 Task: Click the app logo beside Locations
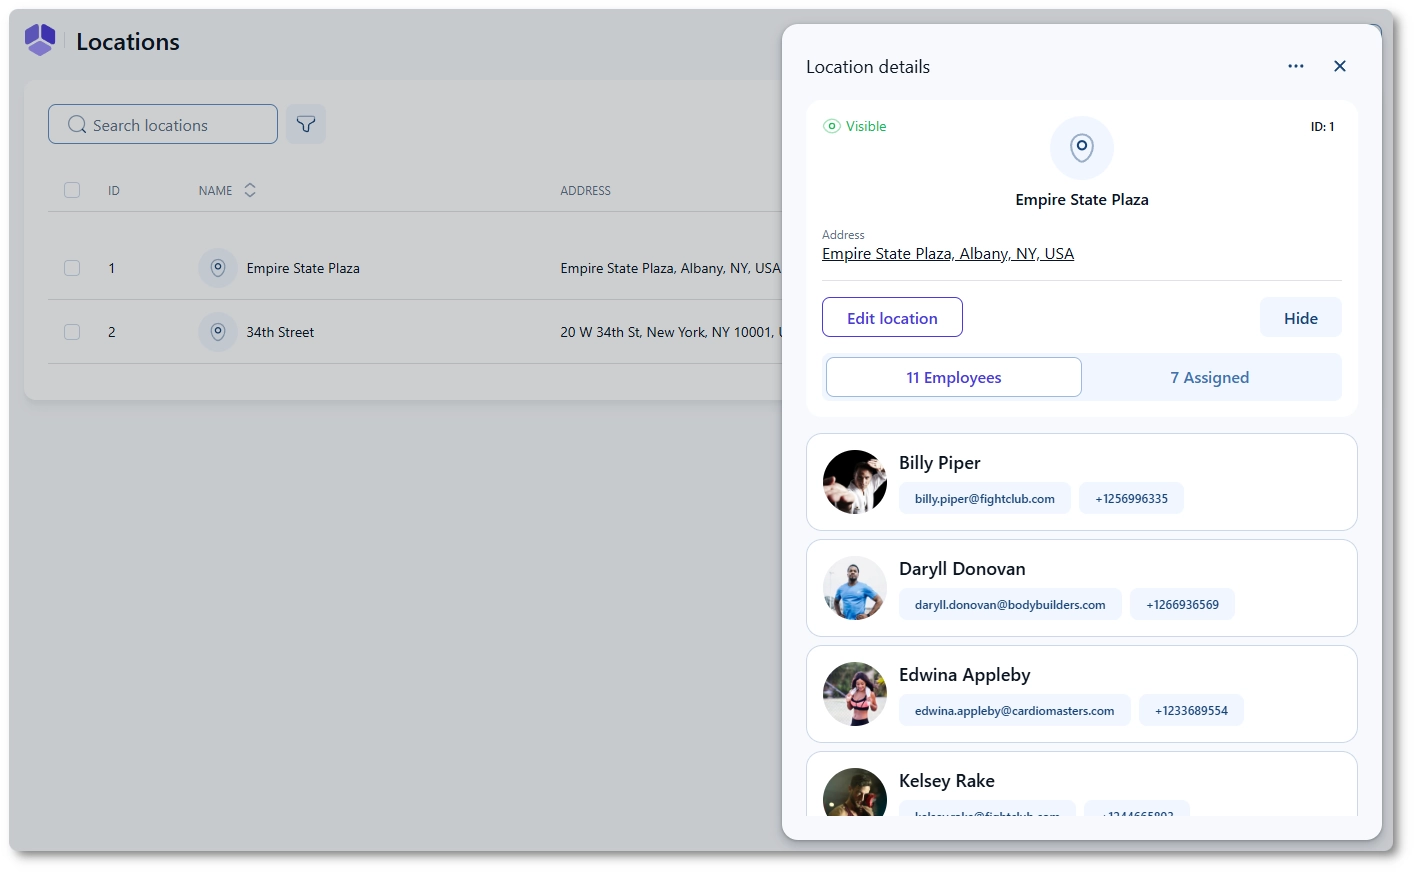point(40,40)
